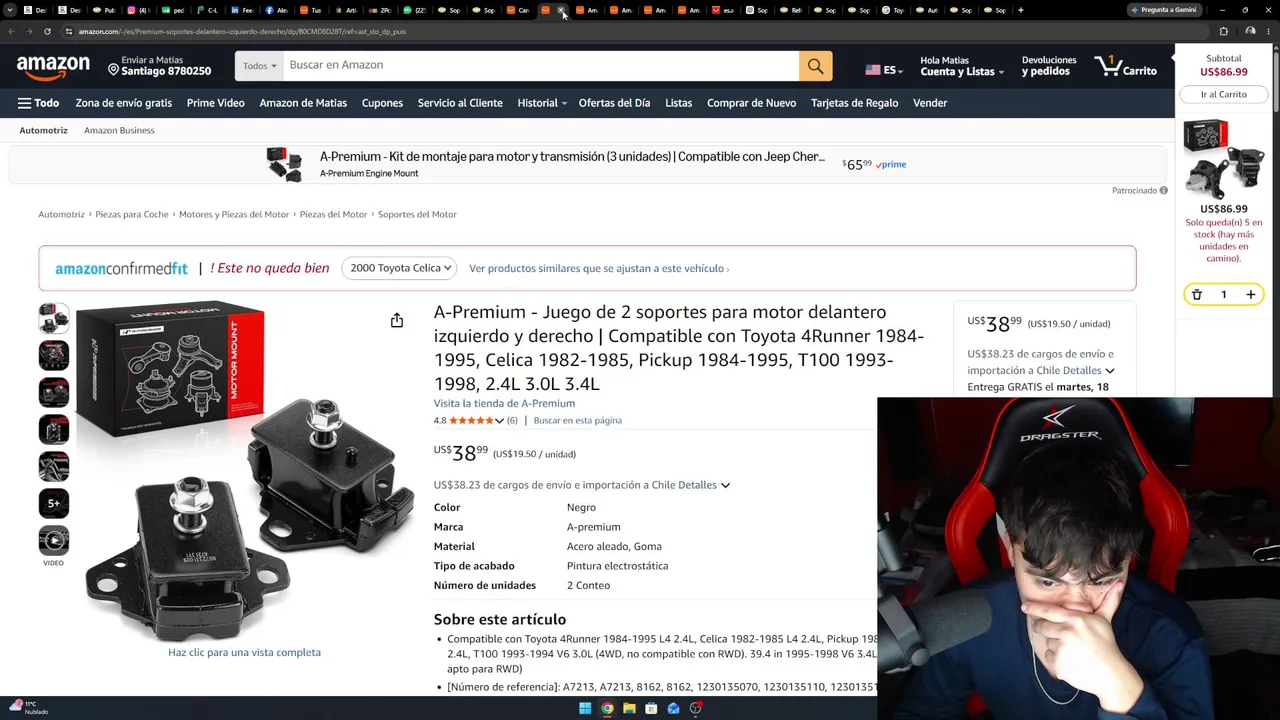
Task: Open the Todos search category dropdown
Action: point(259,66)
